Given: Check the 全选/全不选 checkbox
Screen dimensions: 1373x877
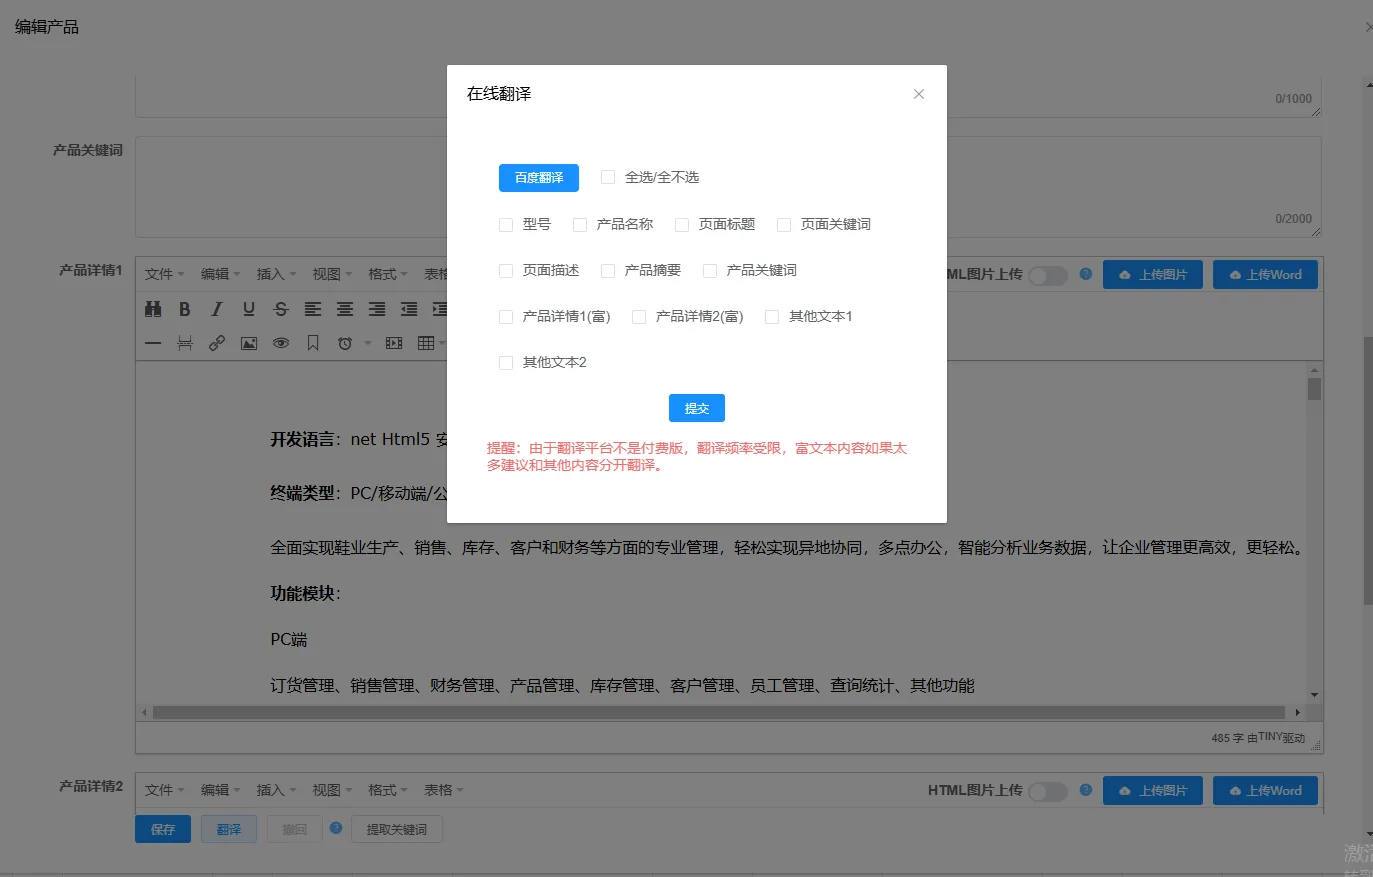Looking at the screenshot, I should 608,177.
